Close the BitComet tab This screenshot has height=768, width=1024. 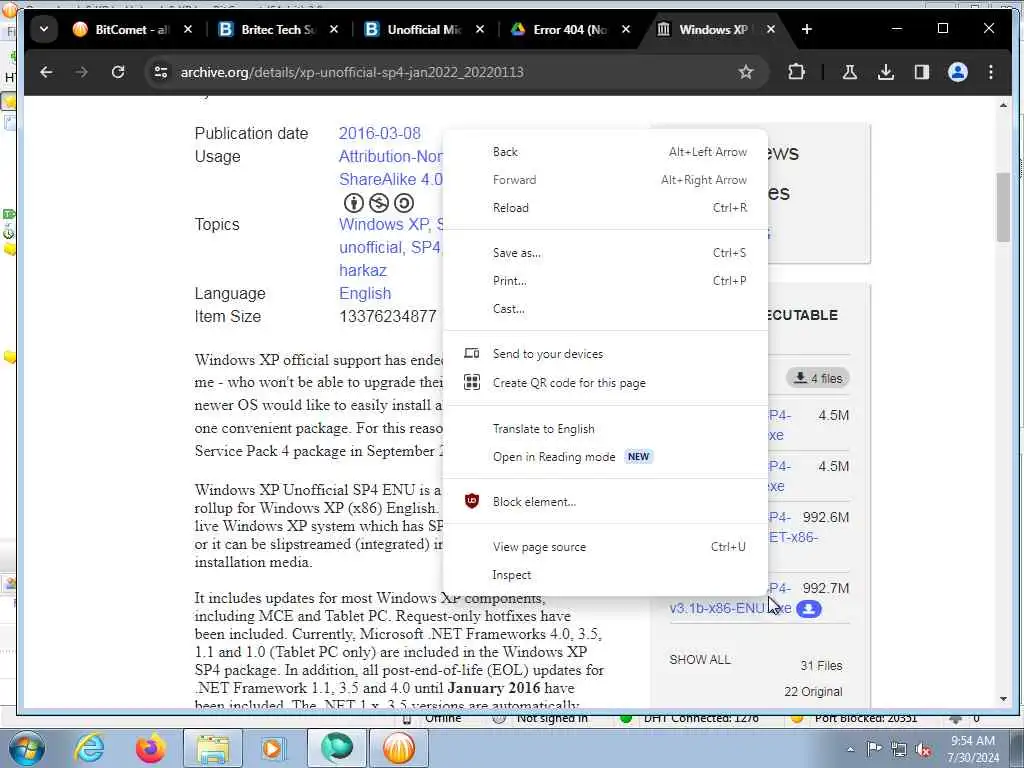[187, 29]
